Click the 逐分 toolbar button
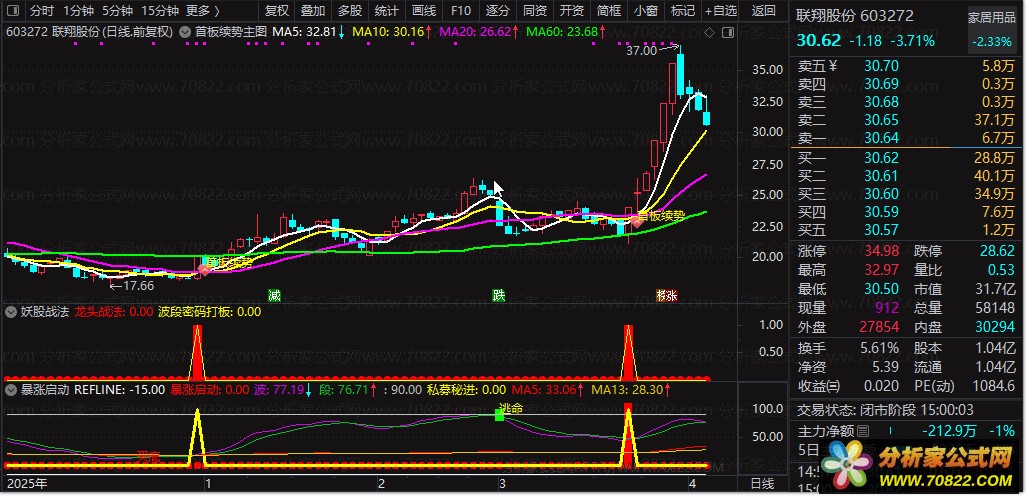The image size is (1029, 497). [x=497, y=11]
